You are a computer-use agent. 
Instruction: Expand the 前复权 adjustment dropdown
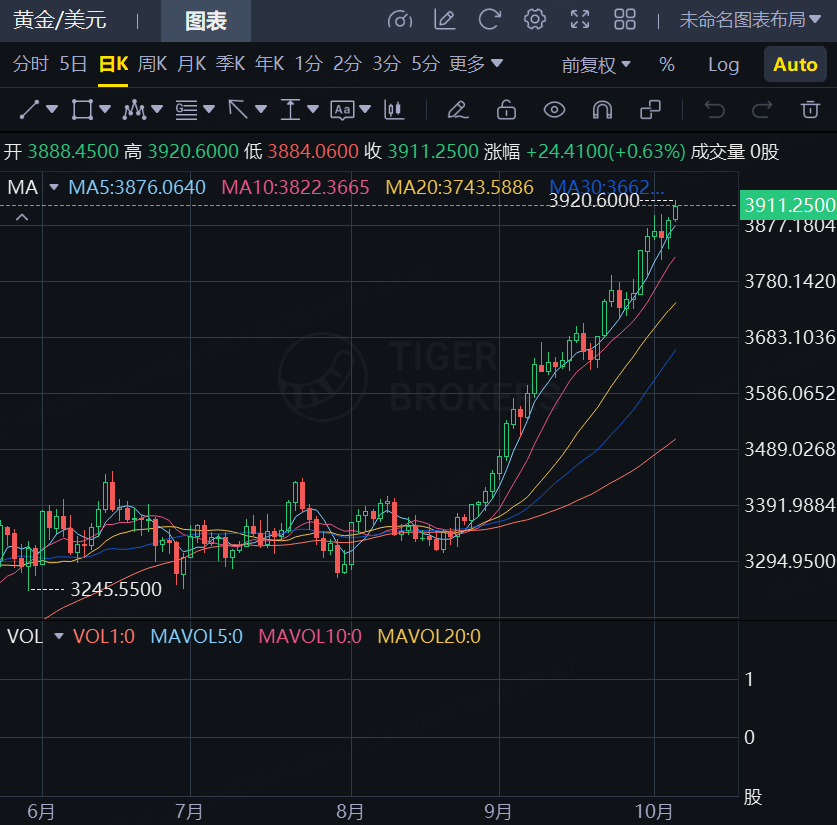pyautogui.click(x=596, y=65)
